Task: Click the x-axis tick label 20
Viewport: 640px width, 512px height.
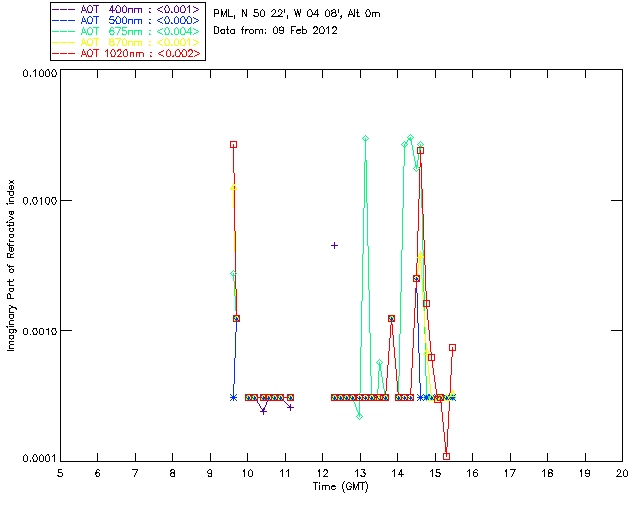Action: click(x=622, y=473)
